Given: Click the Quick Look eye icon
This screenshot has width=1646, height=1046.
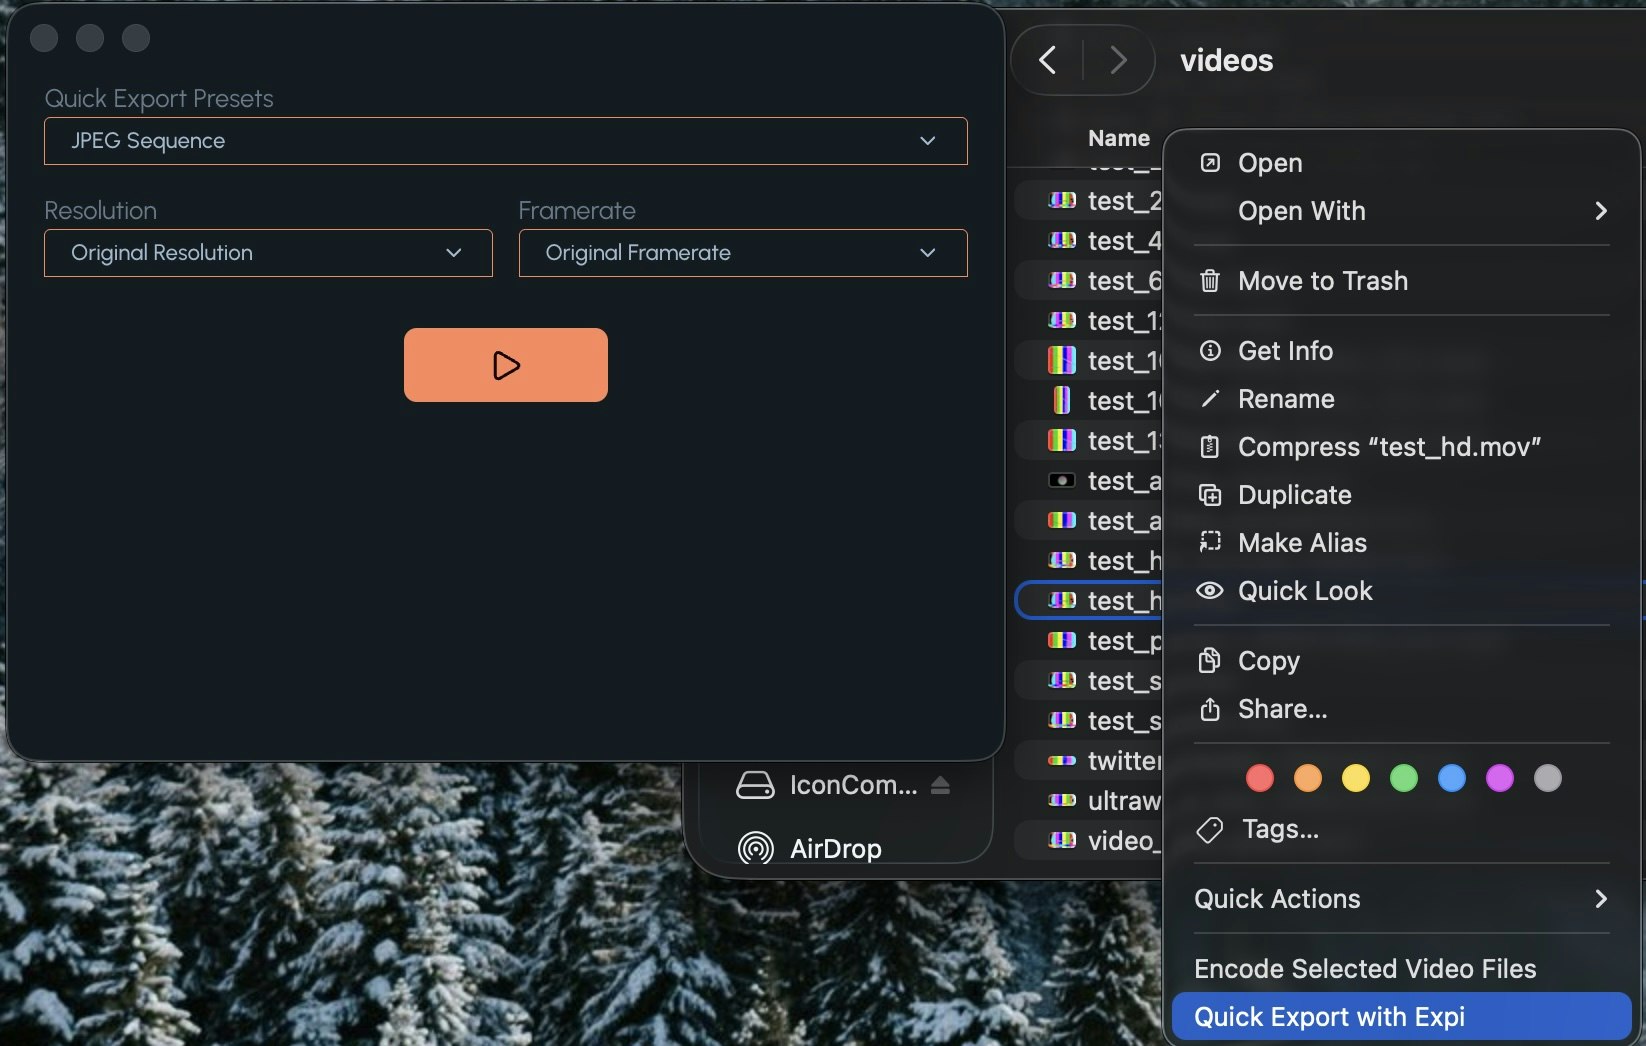Looking at the screenshot, I should click(x=1210, y=591).
